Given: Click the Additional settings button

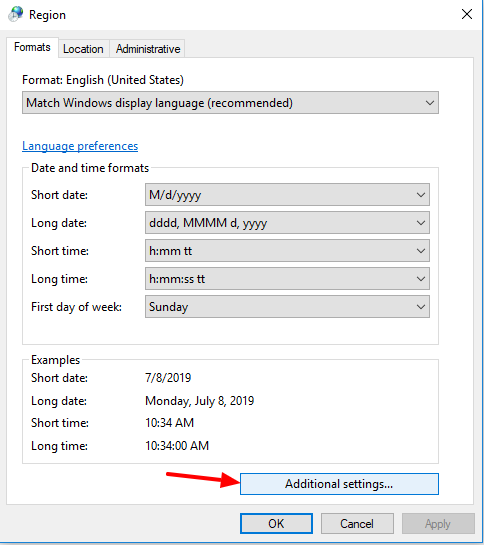Looking at the screenshot, I should (339, 484).
